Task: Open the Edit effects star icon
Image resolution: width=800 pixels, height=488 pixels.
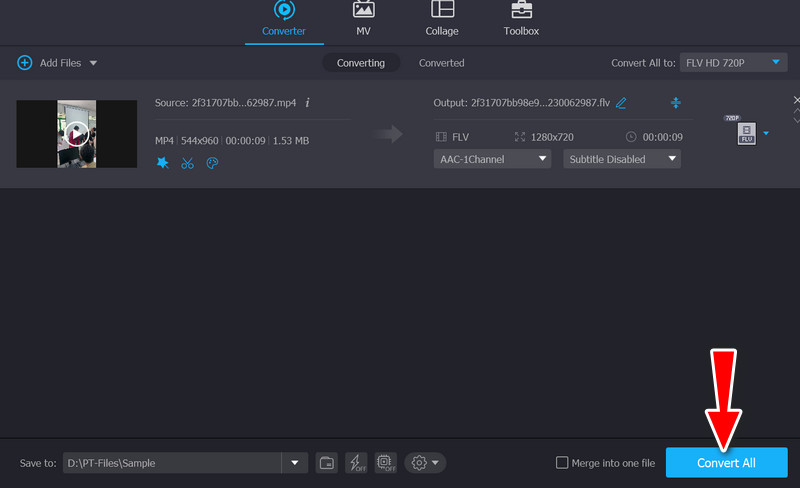Action: [x=162, y=164]
